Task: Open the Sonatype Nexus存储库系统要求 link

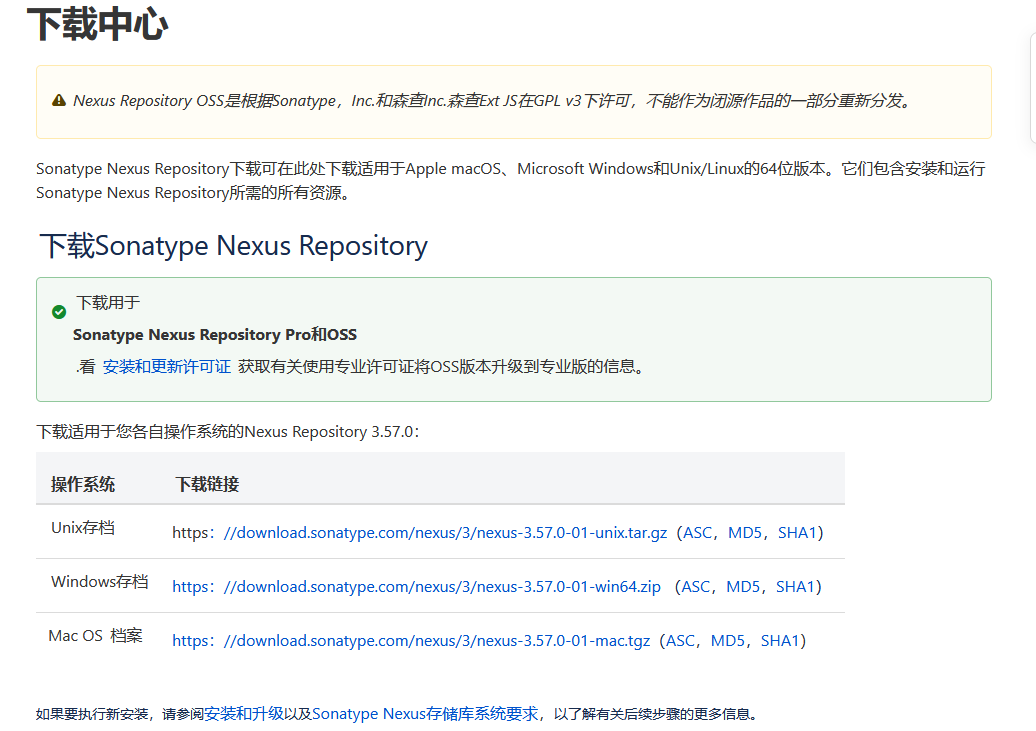Action: 425,714
